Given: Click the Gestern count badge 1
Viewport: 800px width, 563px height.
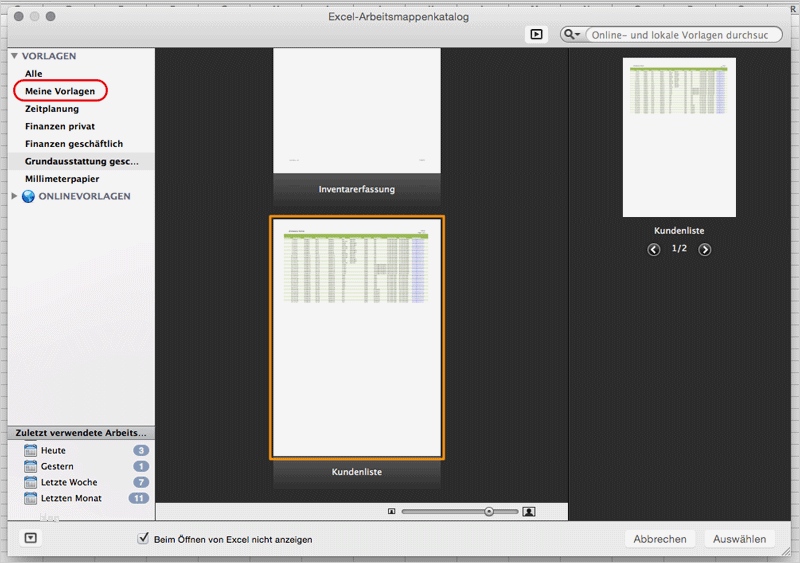Looking at the screenshot, I should (x=141, y=466).
